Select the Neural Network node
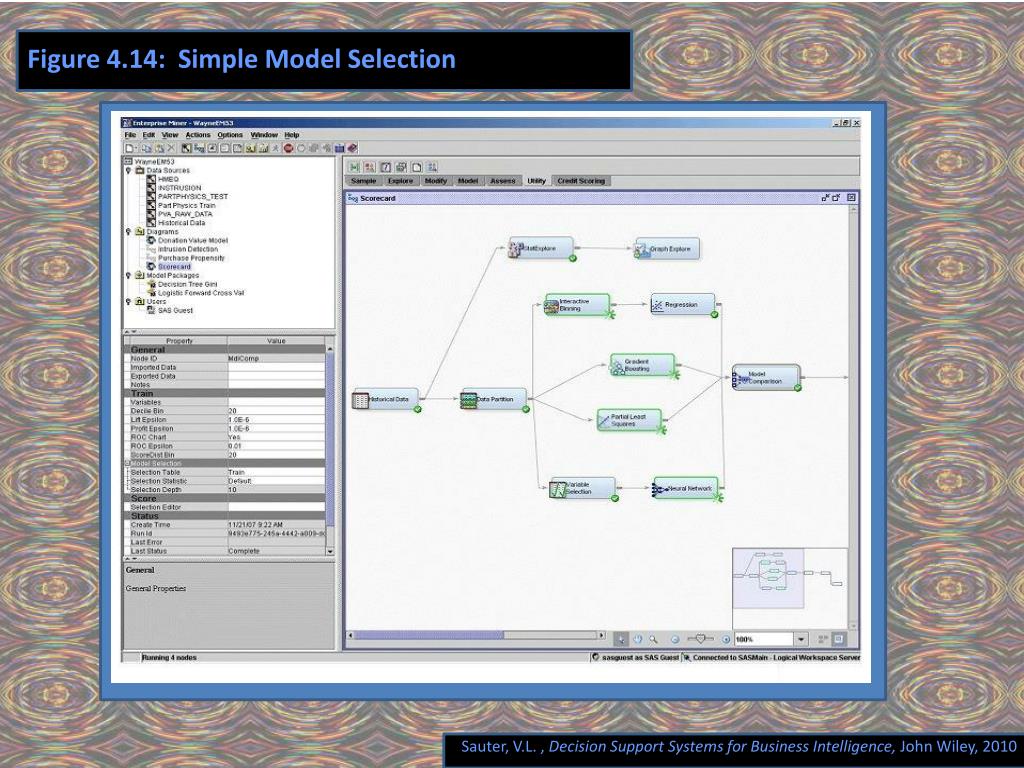1024x768 pixels. [686, 488]
